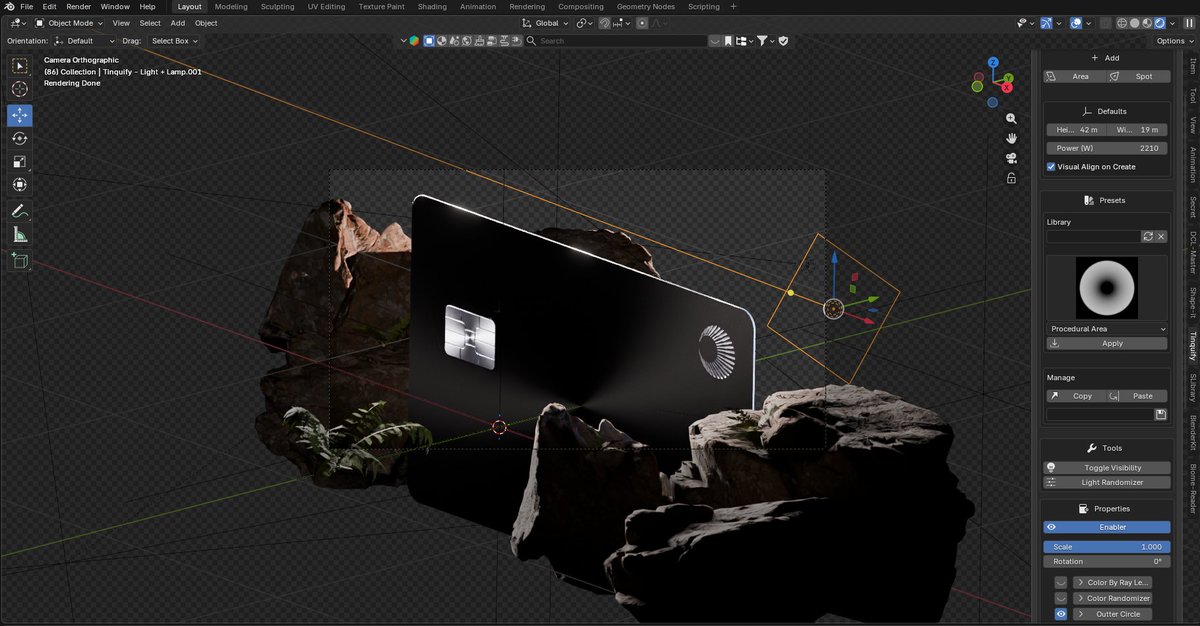1200x626 pixels.
Task: Click the Paste button under Manage
Action: (x=1137, y=395)
